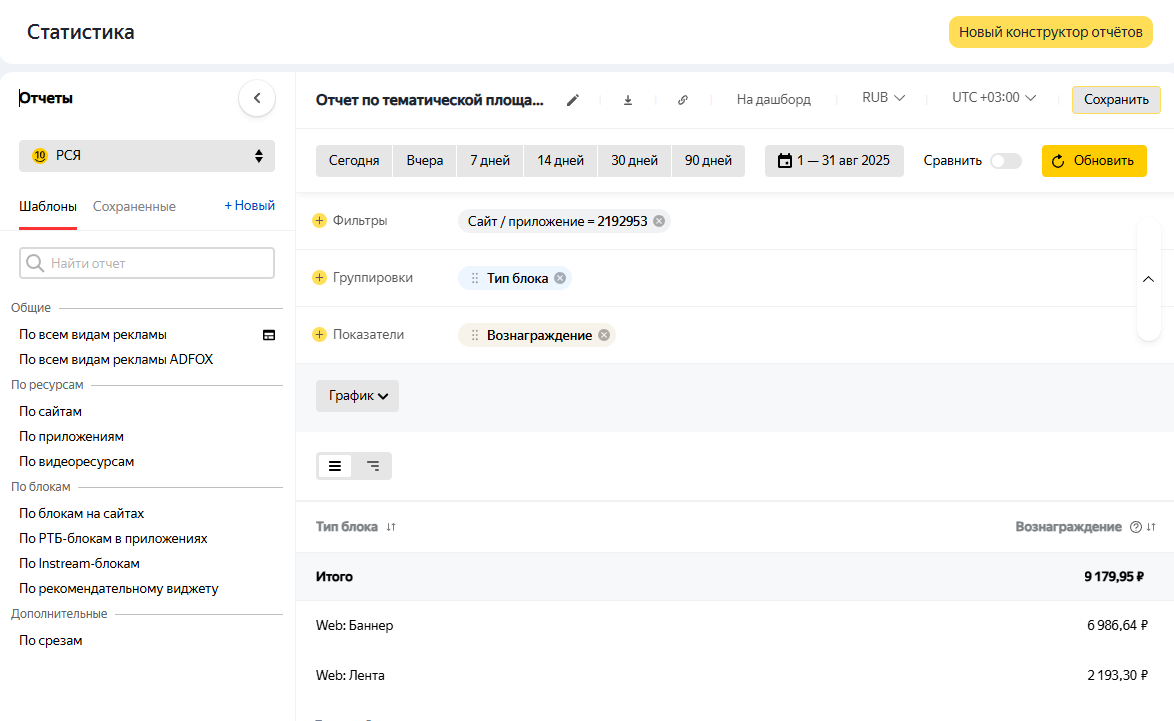Collapse the Отчеты sidebar with arrow button
This screenshot has height=721, width=1174.
257,98
